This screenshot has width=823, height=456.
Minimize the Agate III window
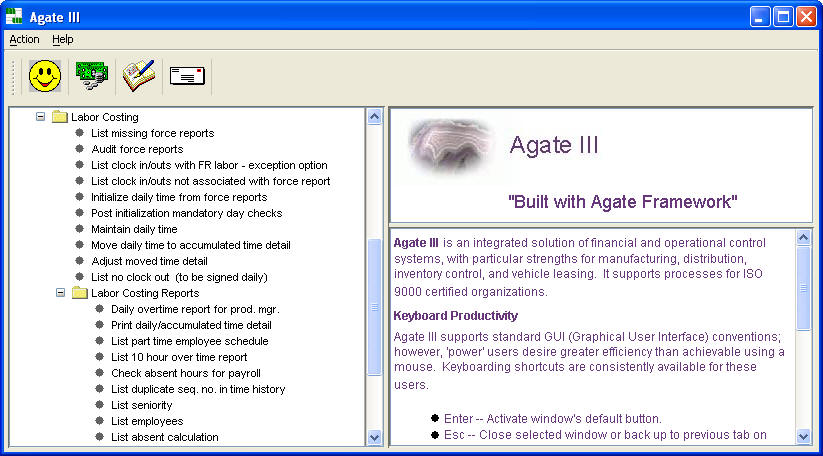pyautogui.click(x=759, y=17)
